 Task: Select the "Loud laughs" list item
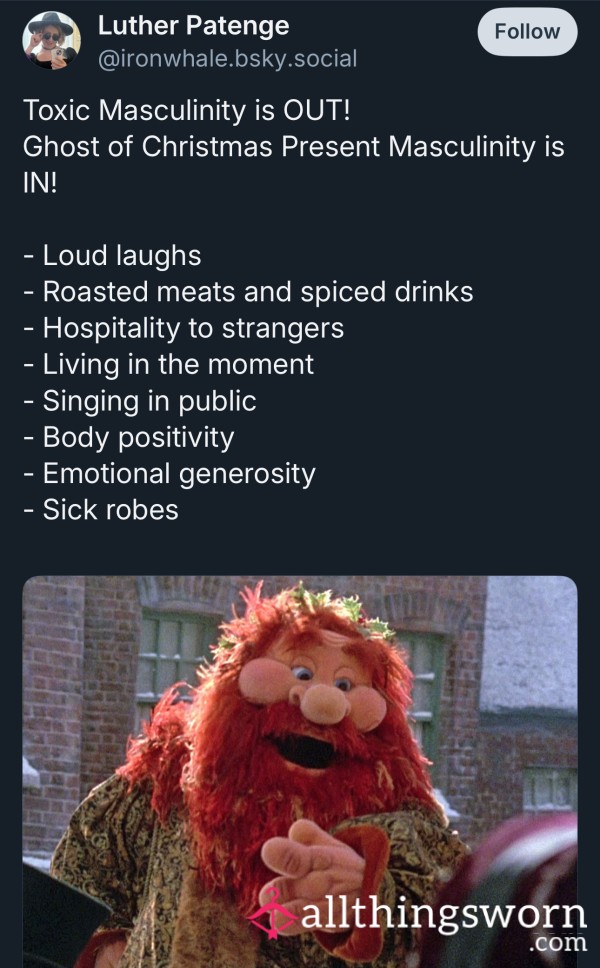click(x=112, y=256)
